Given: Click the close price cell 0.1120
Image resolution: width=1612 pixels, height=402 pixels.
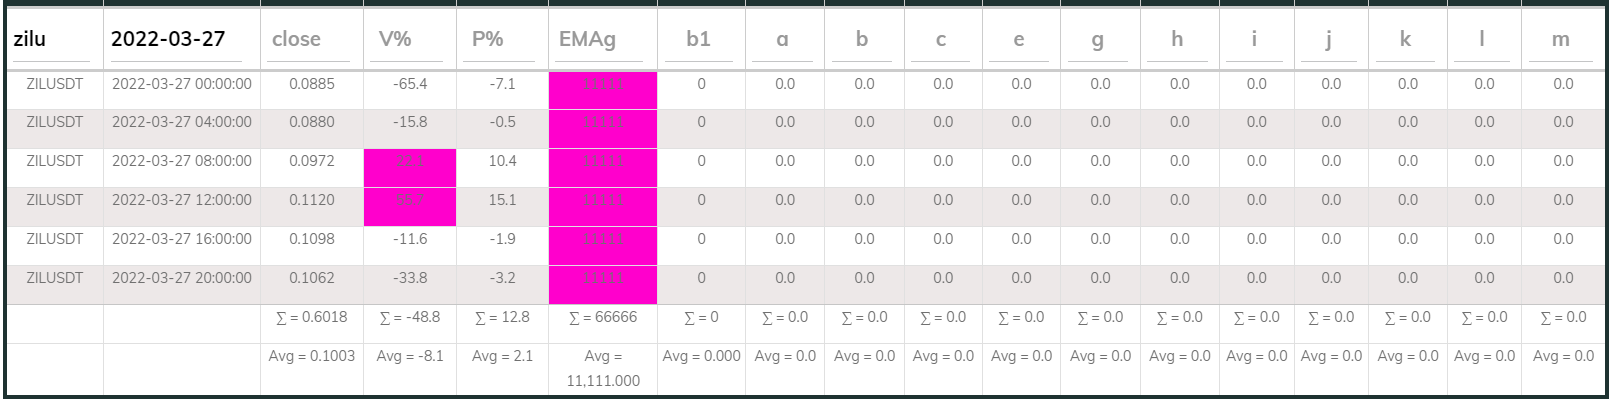Looking at the screenshot, I should point(312,200).
